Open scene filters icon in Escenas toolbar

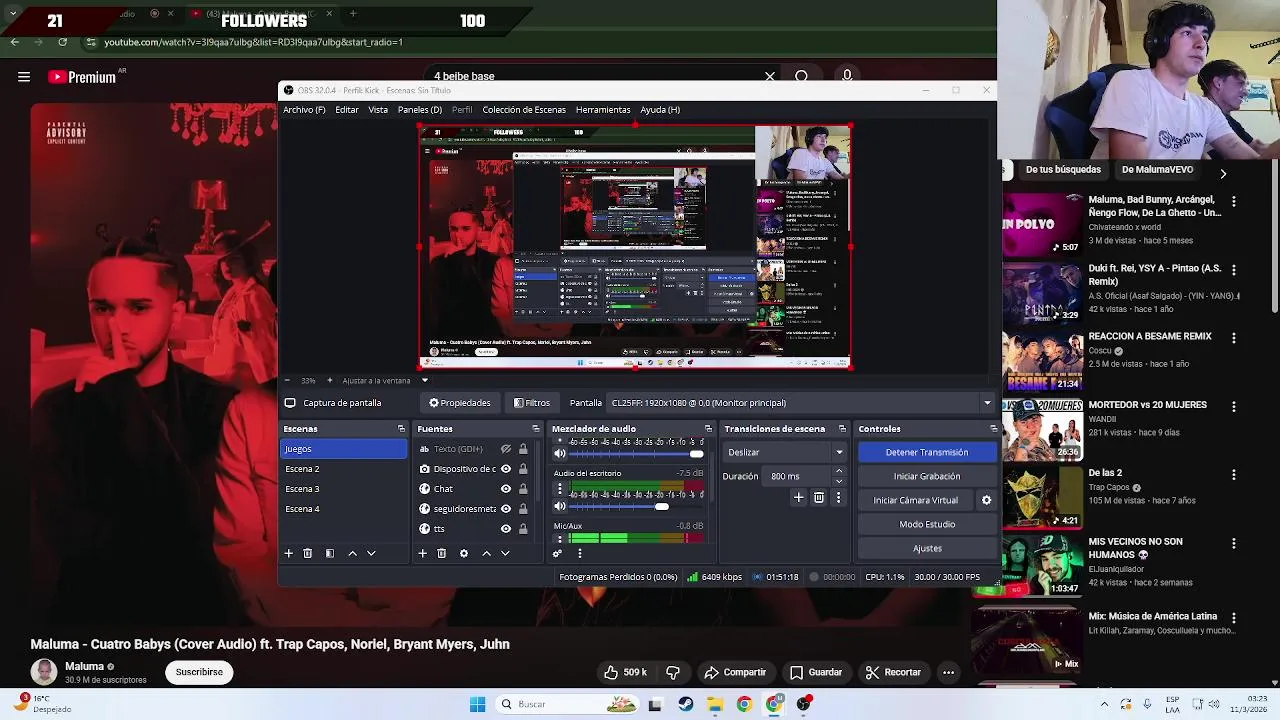click(x=330, y=553)
